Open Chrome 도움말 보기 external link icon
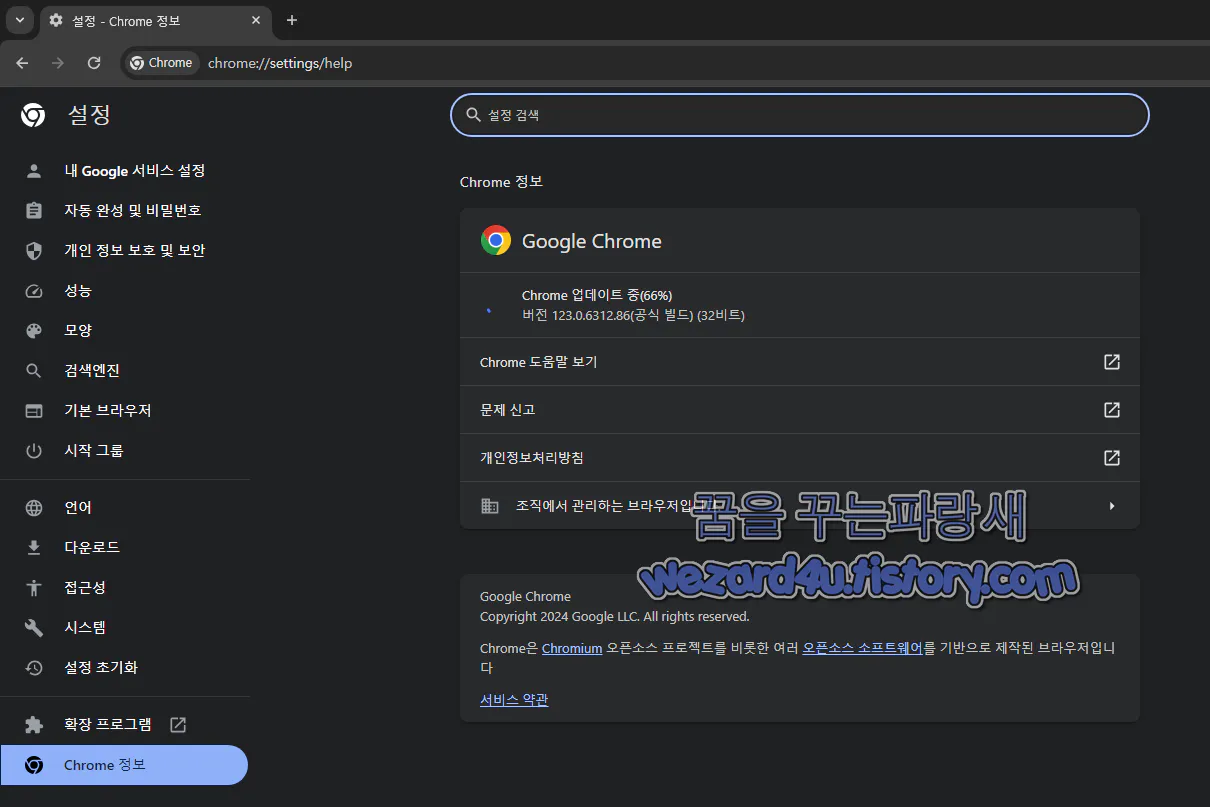The height and width of the screenshot is (807, 1210). click(1111, 362)
